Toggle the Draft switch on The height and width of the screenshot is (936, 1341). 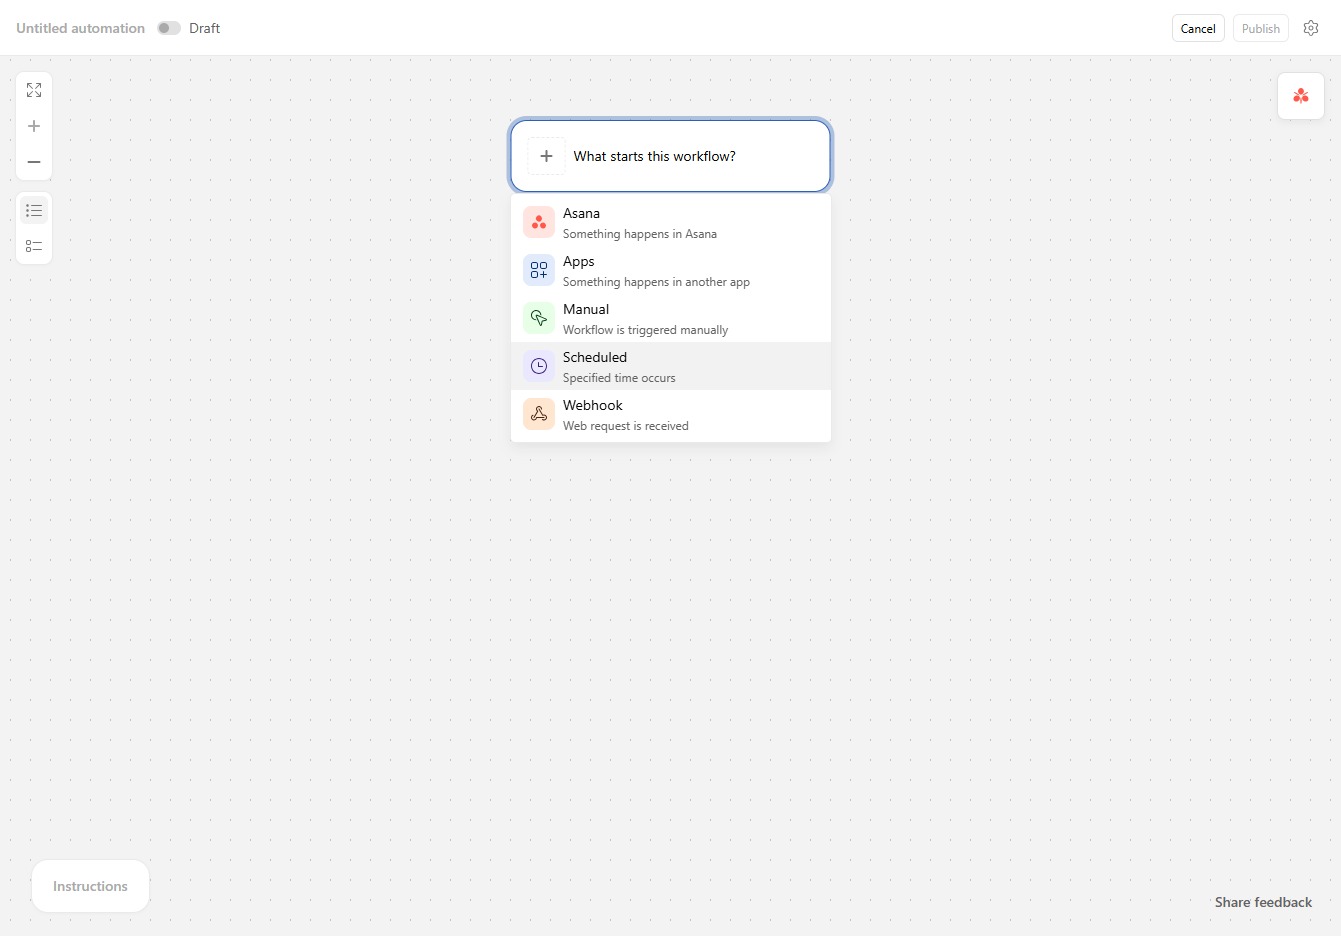click(x=169, y=28)
